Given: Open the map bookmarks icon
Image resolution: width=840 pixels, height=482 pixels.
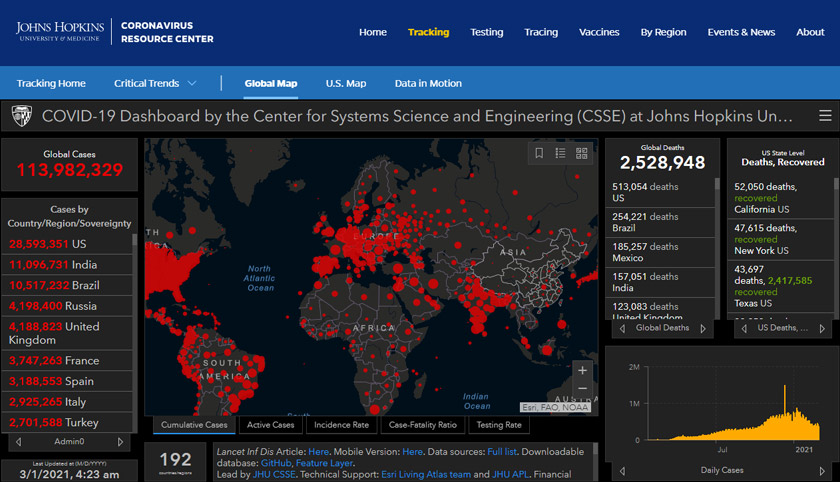Looking at the screenshot, I should click(x=539, y=153).
